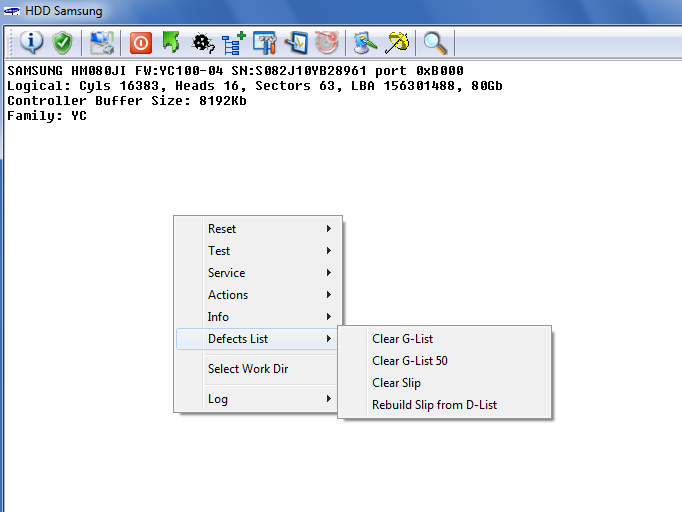The width and height of the screenshot is (682, 512).
Task: Expand arrow next to Reset
Action: pyautogui.click(x=329, y=229)
